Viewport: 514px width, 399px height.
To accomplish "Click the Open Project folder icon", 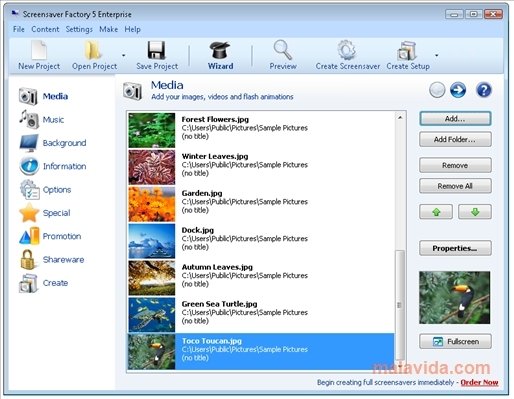I will (x=93, y=51).
